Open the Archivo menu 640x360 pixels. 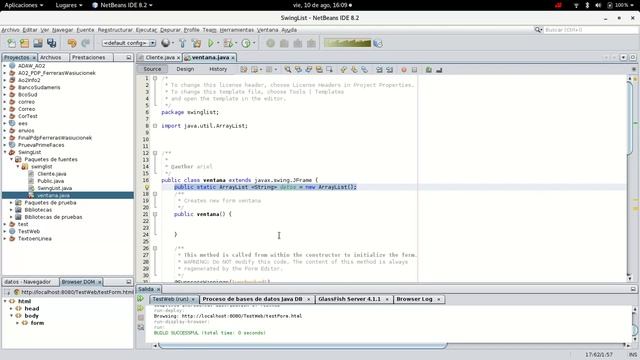tap(10, 30)
